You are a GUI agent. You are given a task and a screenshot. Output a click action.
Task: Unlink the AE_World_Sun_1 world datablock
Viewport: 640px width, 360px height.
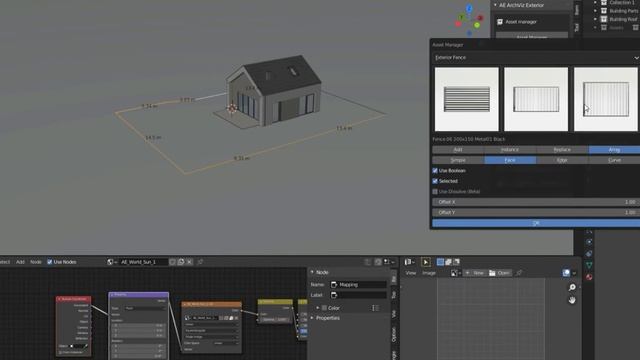pyautogui.click(x=189, y=262)
